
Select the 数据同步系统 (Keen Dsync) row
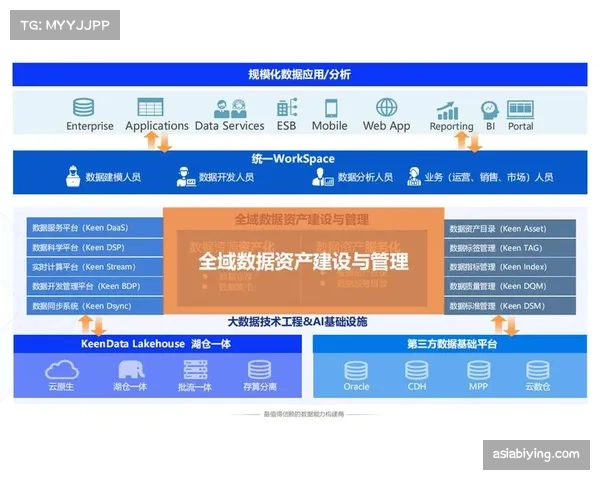(x=95, y=306)
